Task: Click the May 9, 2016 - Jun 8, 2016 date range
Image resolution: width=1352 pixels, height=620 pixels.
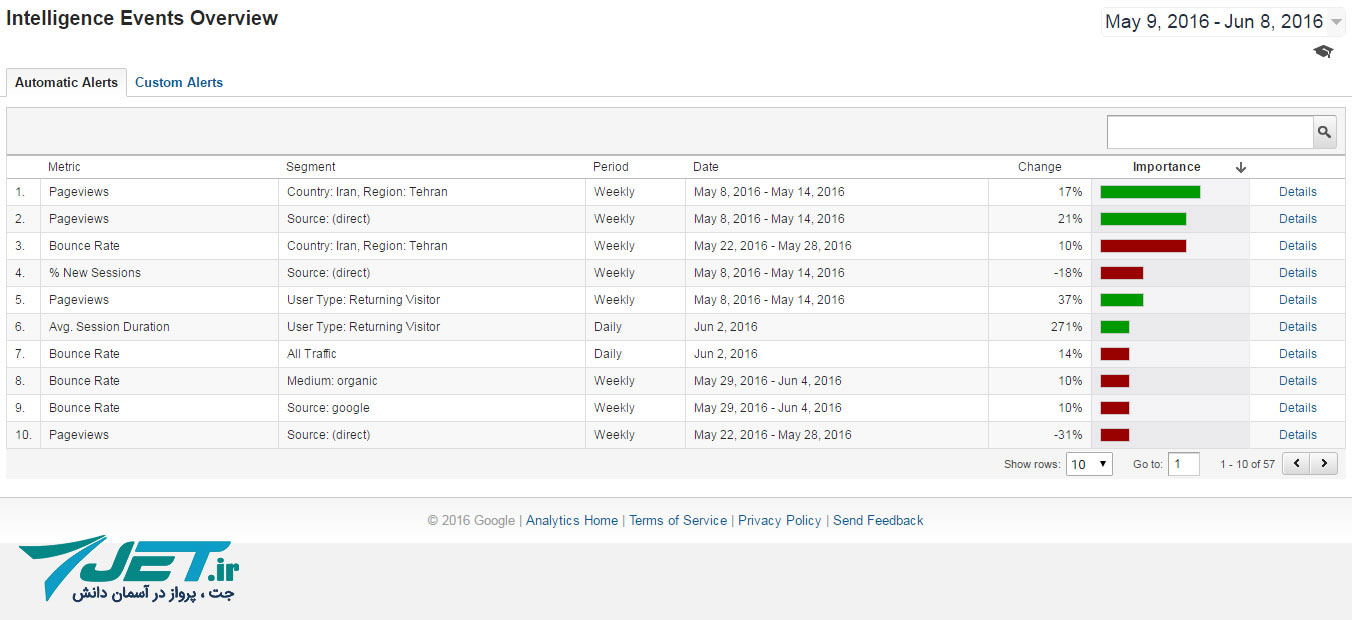Action: [x=1214, y=22]
